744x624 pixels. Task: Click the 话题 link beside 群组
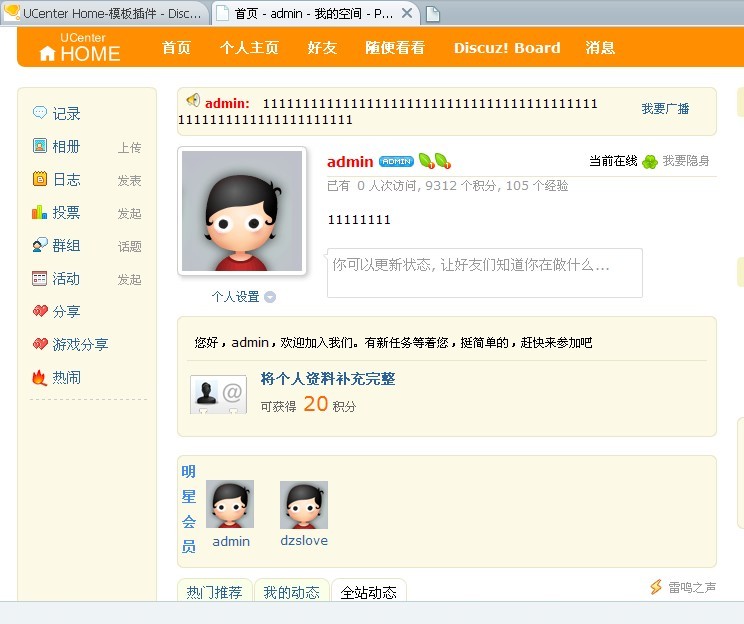(x=130, y=246)
